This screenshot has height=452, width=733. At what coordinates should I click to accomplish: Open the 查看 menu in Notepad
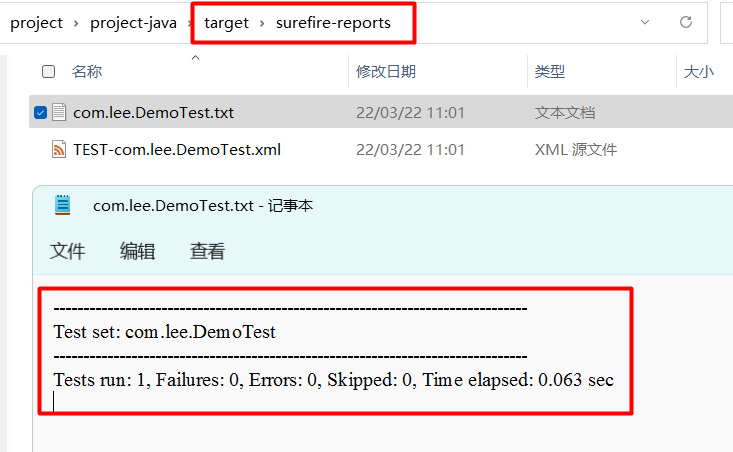pos(208,251)
